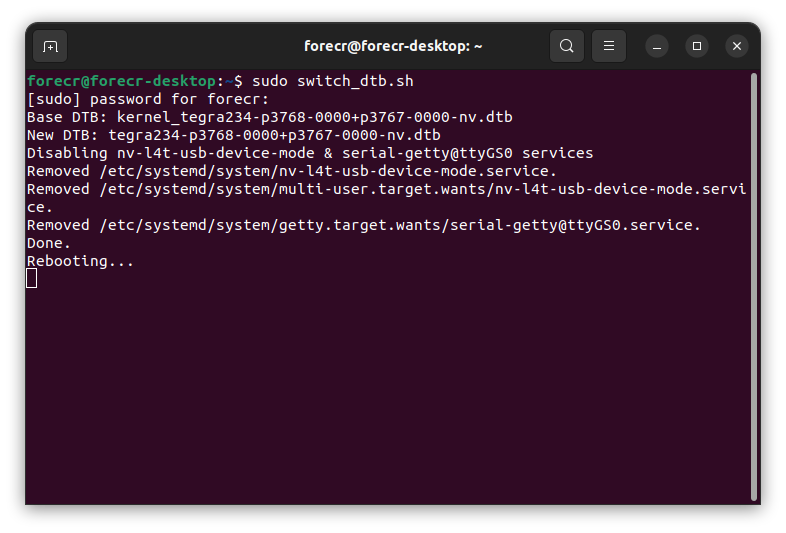This screenshot has width=786, height=533.
Task: Click the Disabling nv-l4t-usb-device-mode services line
Action: point(310,153)
